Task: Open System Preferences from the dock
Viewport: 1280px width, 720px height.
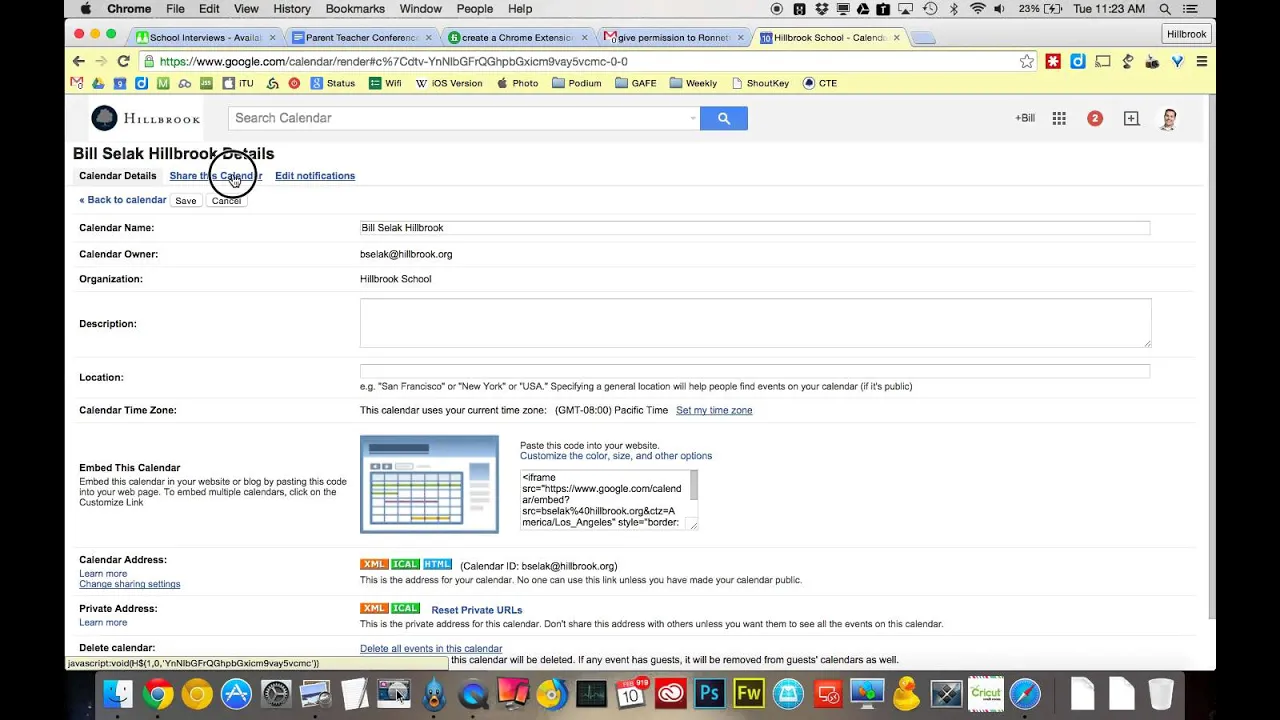Action: pos(276,693)
